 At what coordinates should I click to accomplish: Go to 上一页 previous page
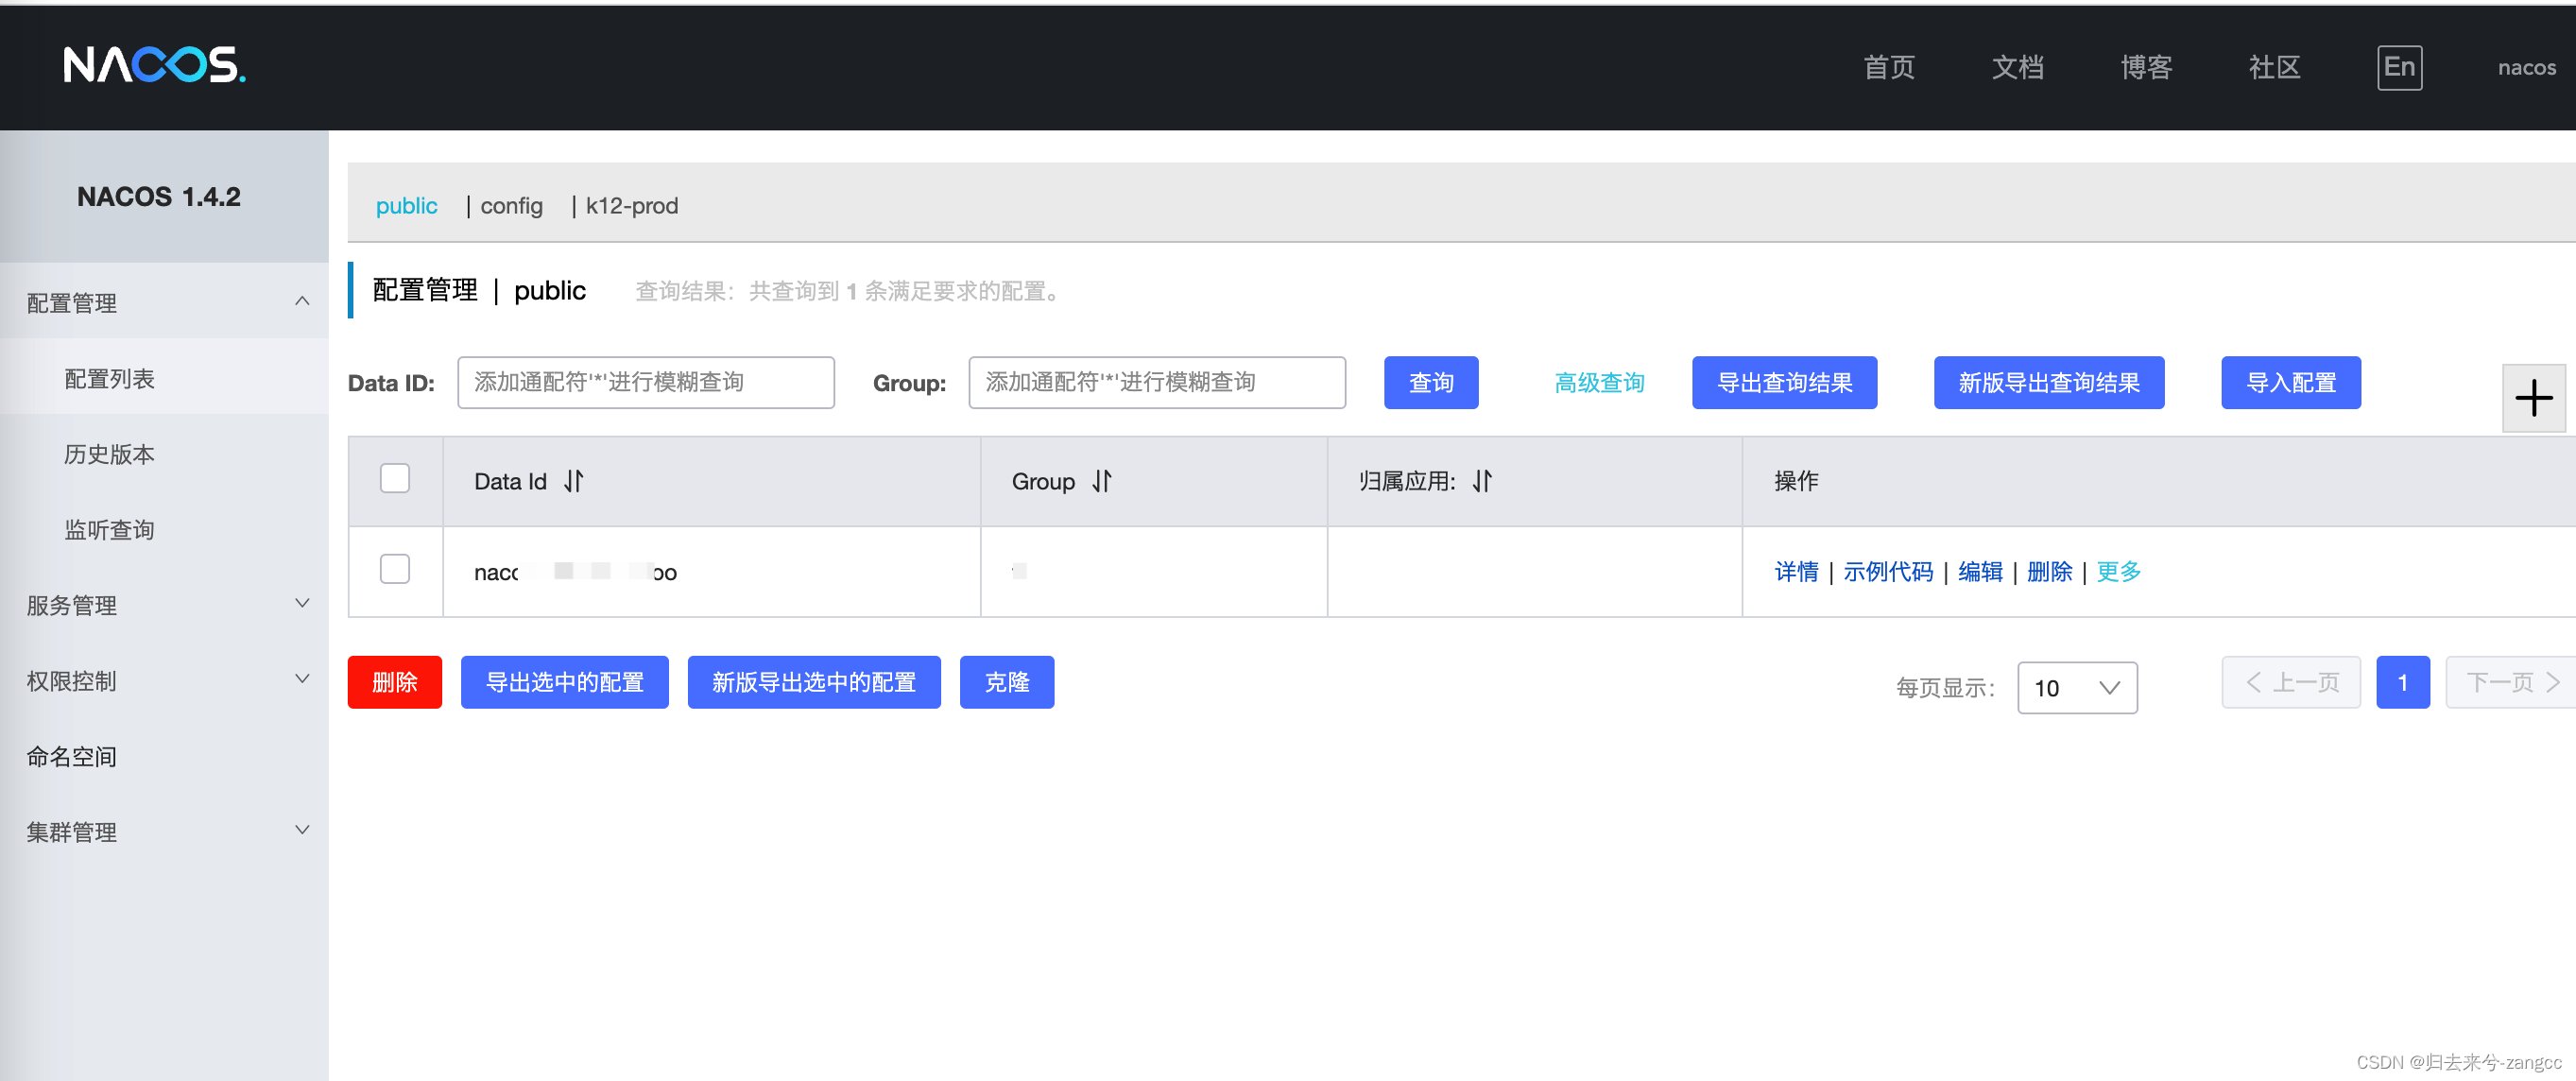(2290, 682)
